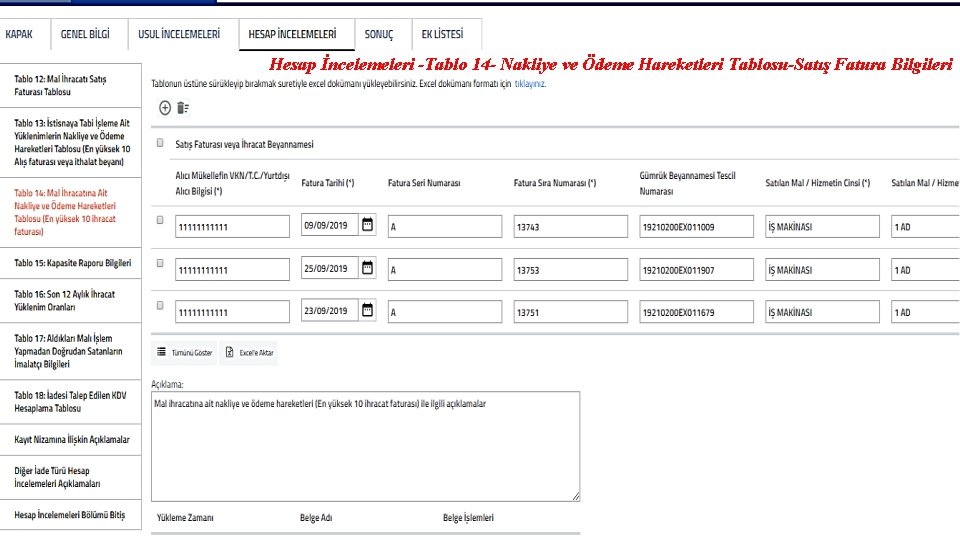This screenshot has width=960, height=540.
Task: Tick the header select-all checkbox
Action: point(160,143)
